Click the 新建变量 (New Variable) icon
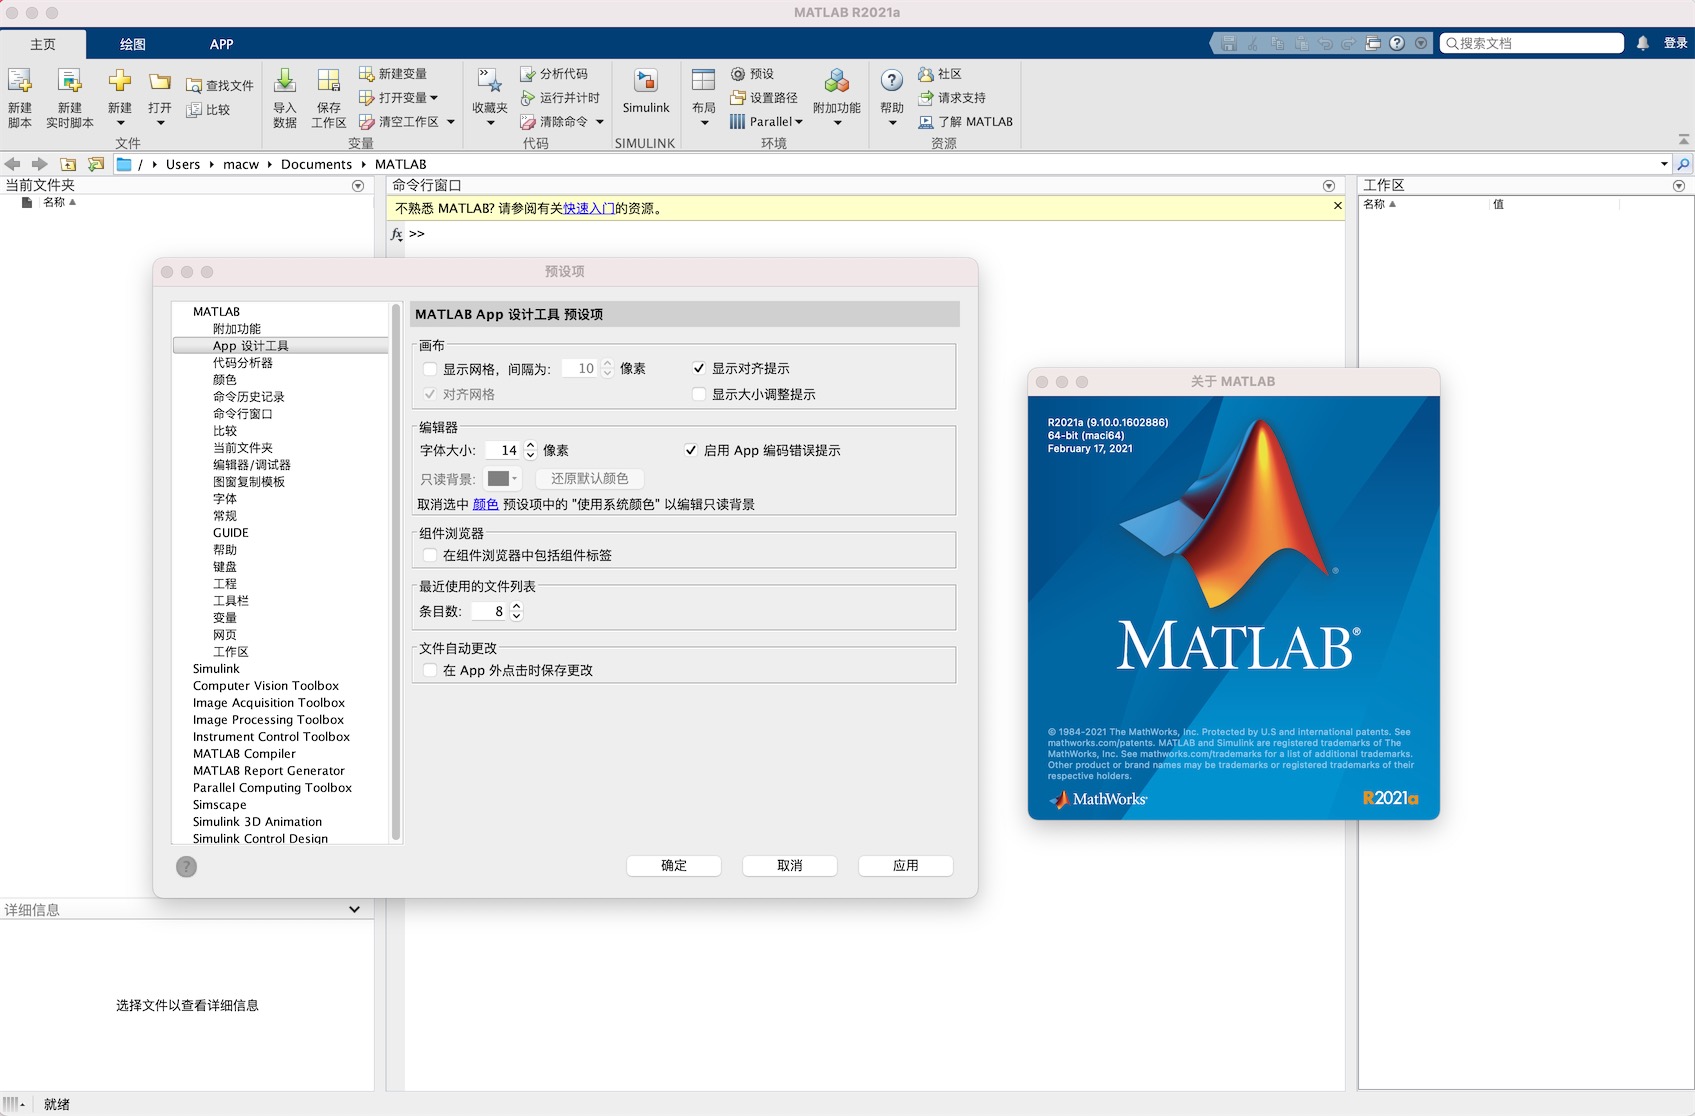 pyautogui.click(x=366, y=74)
